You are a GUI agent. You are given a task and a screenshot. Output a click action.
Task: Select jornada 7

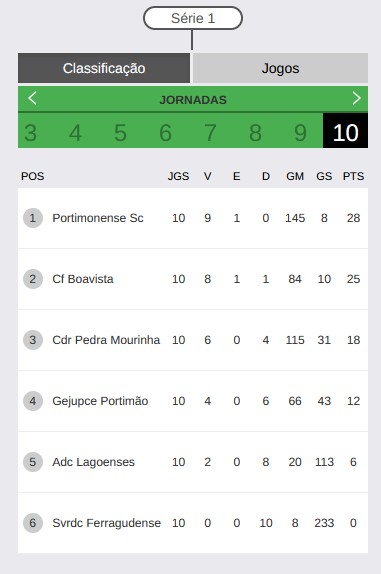click(210, 133)
